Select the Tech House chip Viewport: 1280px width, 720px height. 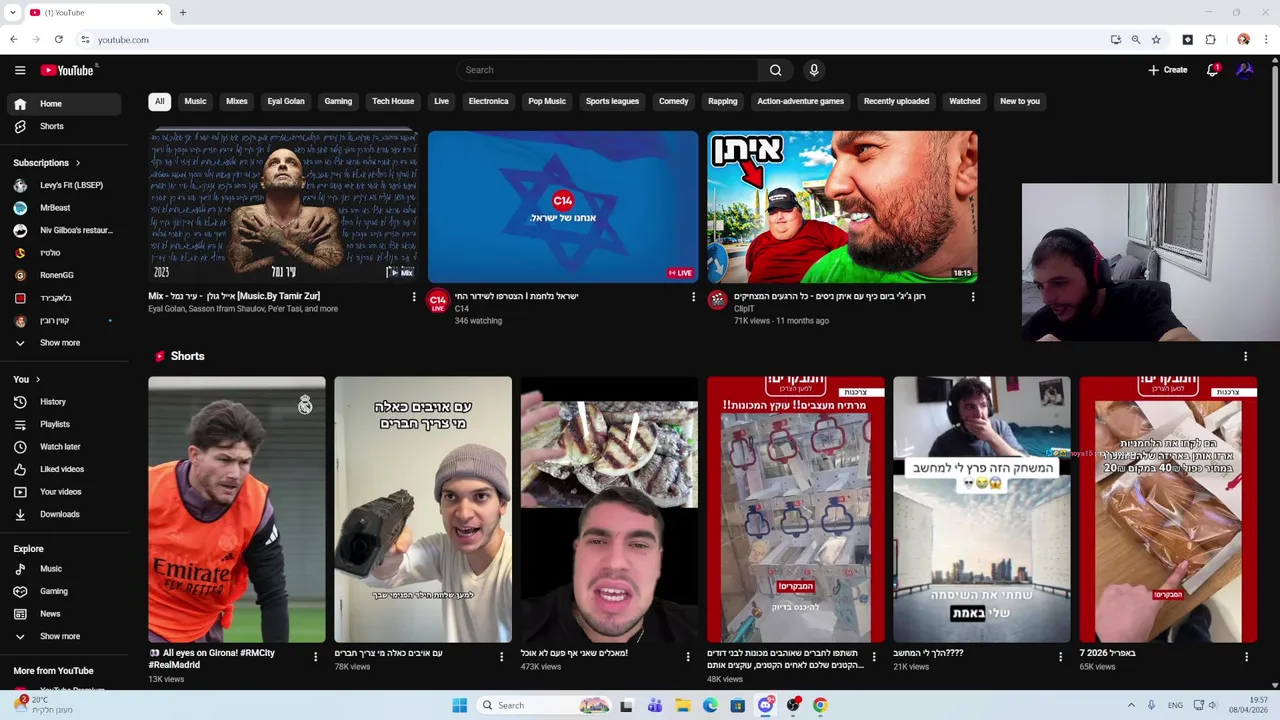pyautogui.click(x=393, y=101)
